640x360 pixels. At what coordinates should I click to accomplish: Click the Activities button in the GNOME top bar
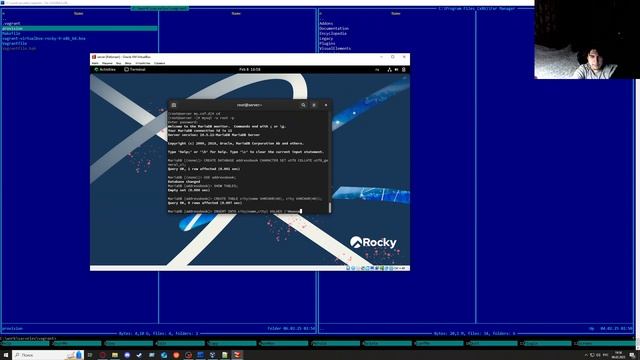105,69
